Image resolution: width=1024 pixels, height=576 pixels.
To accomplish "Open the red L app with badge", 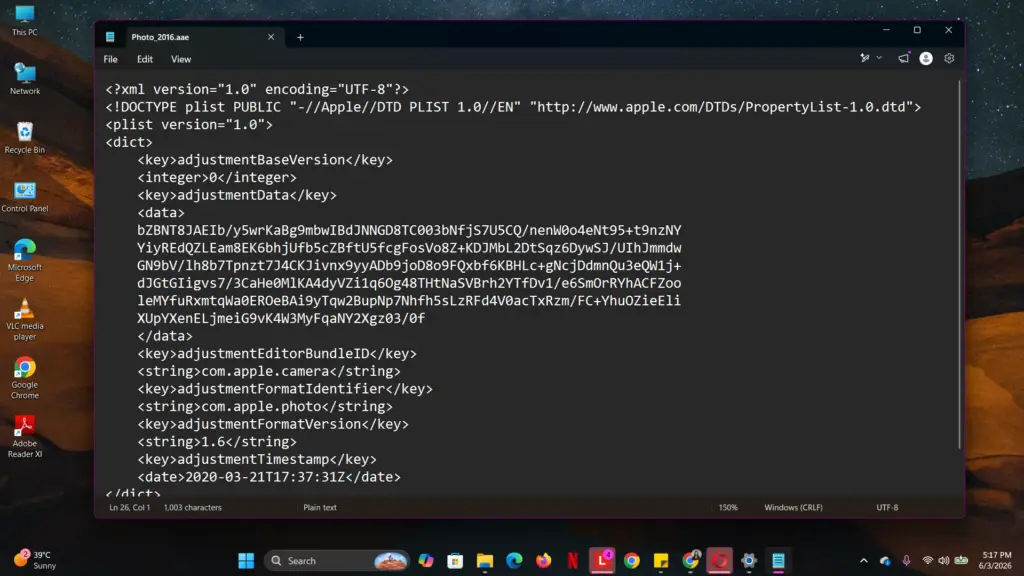I will [602, 560].
